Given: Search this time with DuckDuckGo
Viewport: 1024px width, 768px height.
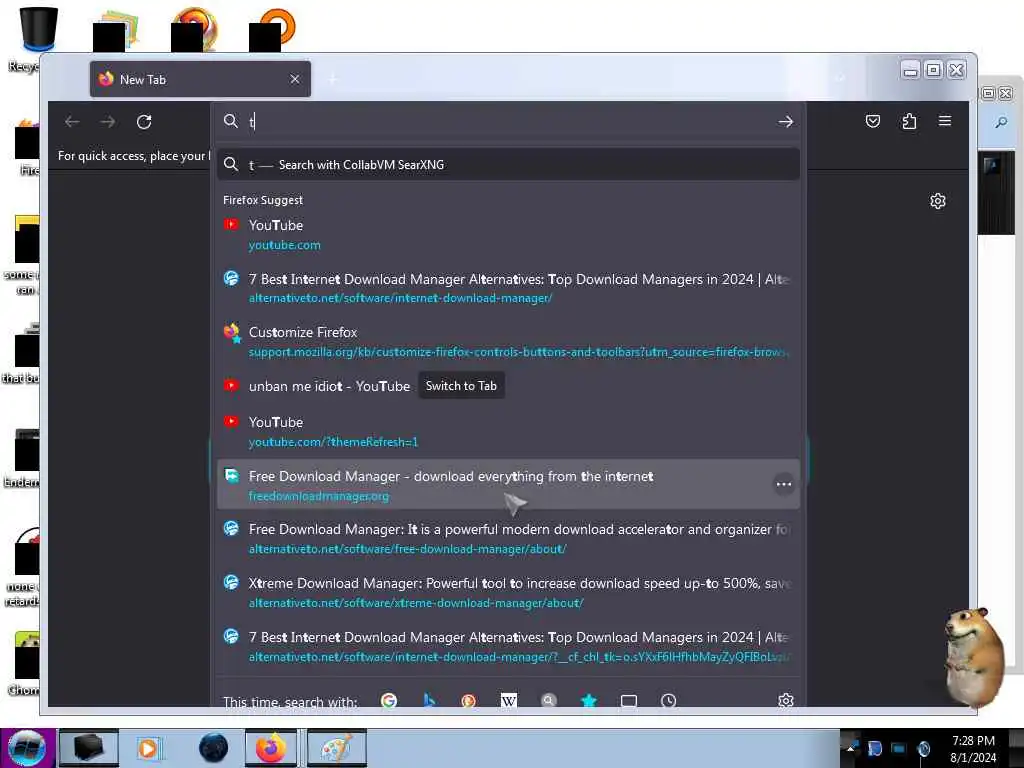Looking at the screenshot, I should (468, 701).
